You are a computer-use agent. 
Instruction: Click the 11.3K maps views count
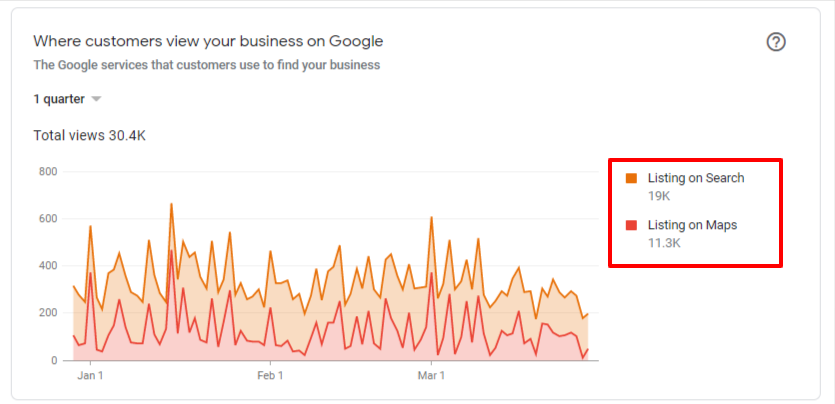pyautogui.click(x=664, y=243)
